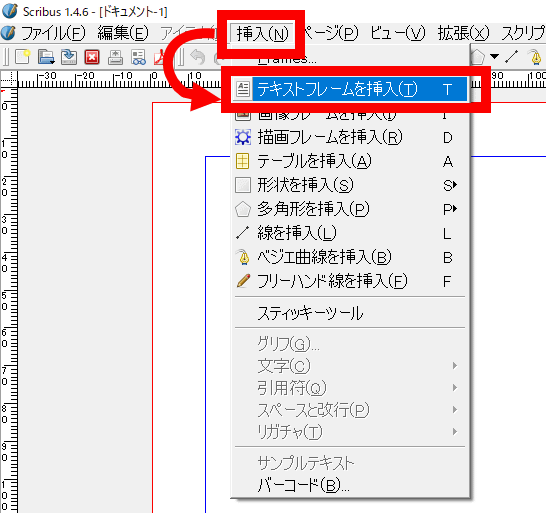Open the 挿入(N) menu
Image resolution: width=546 pixels, height=513 pixels.
coord(262,34)
